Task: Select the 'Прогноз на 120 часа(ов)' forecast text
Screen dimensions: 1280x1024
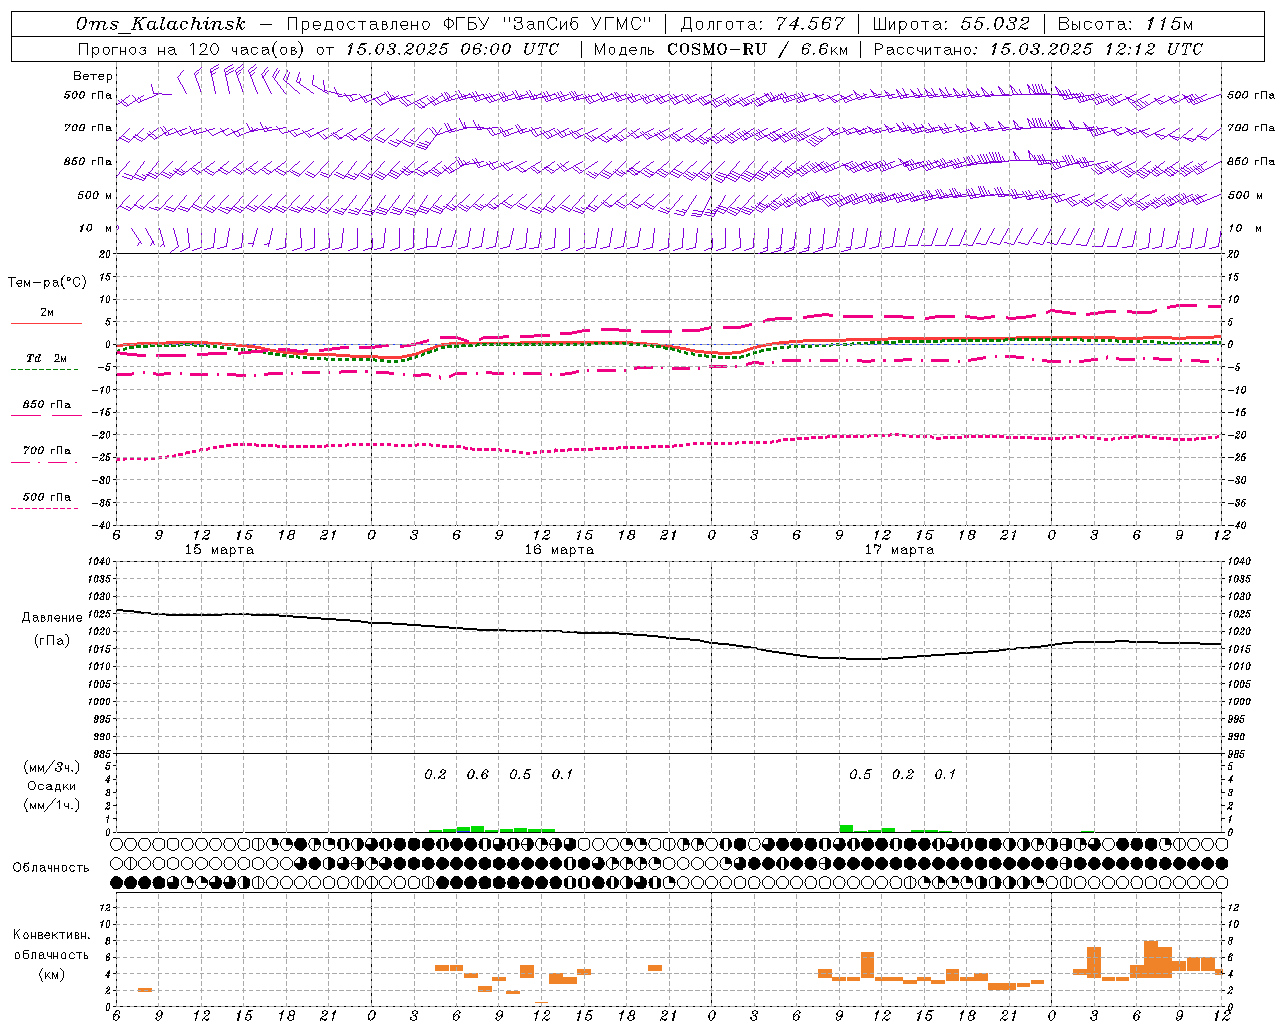Action: (192, 49)
